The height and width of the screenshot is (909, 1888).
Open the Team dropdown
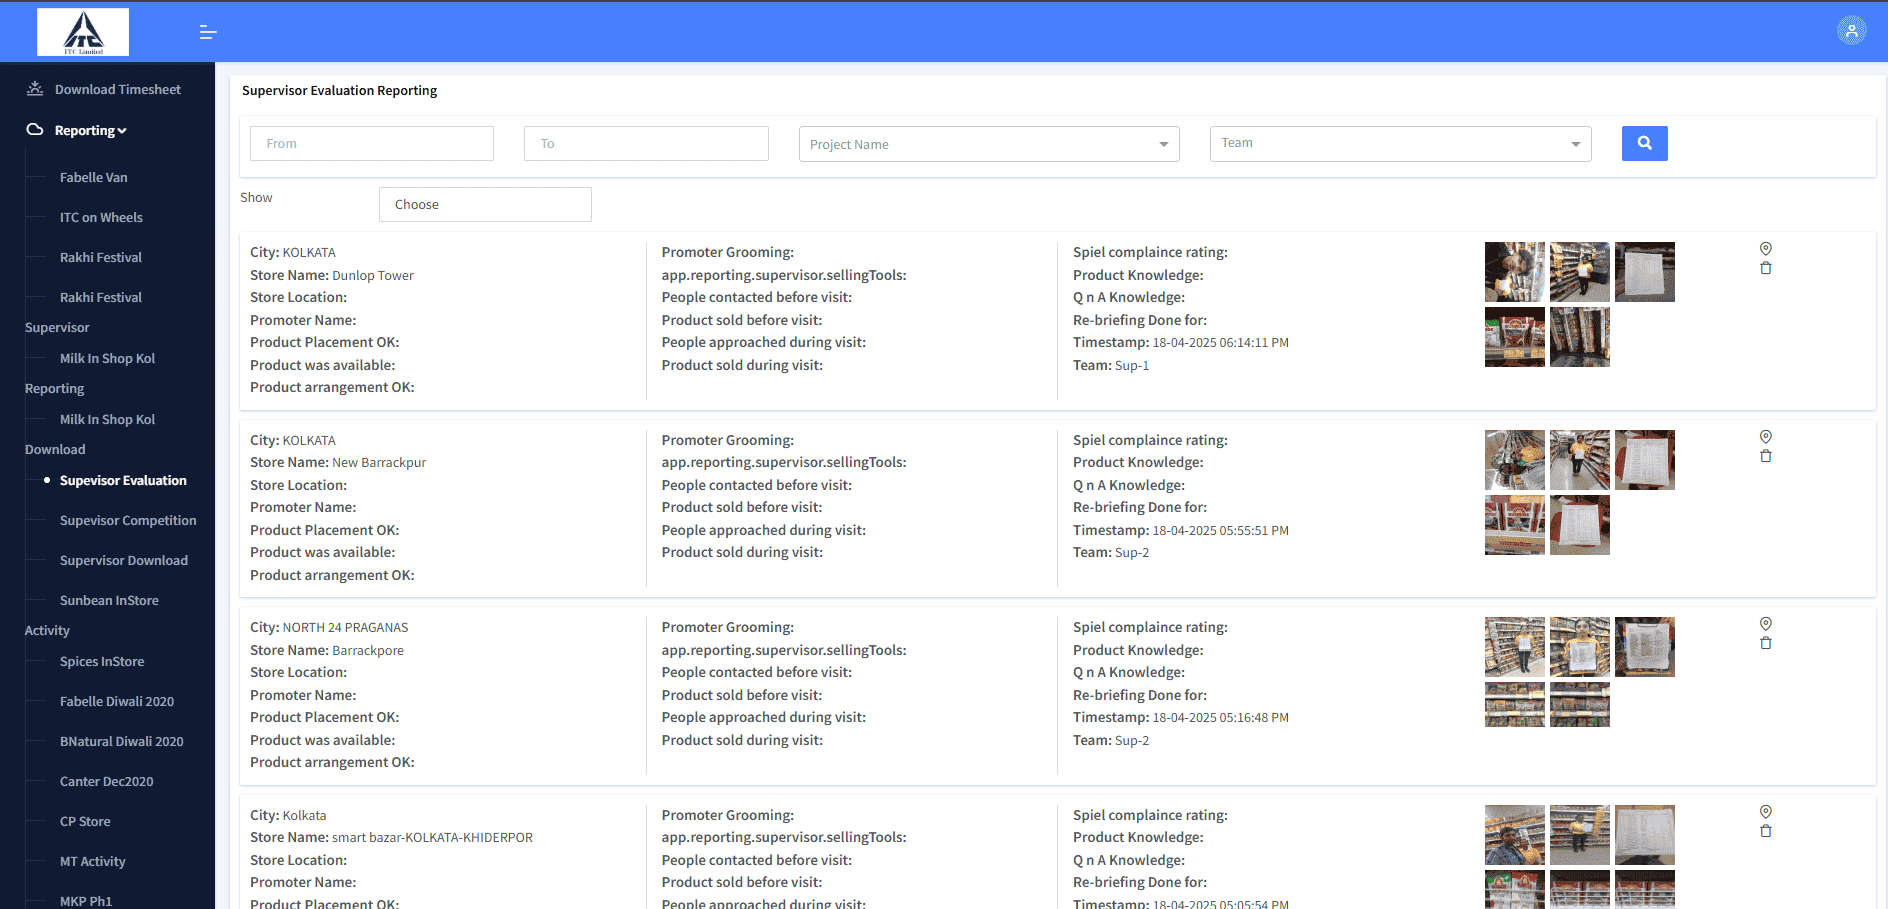point(1399,143)
